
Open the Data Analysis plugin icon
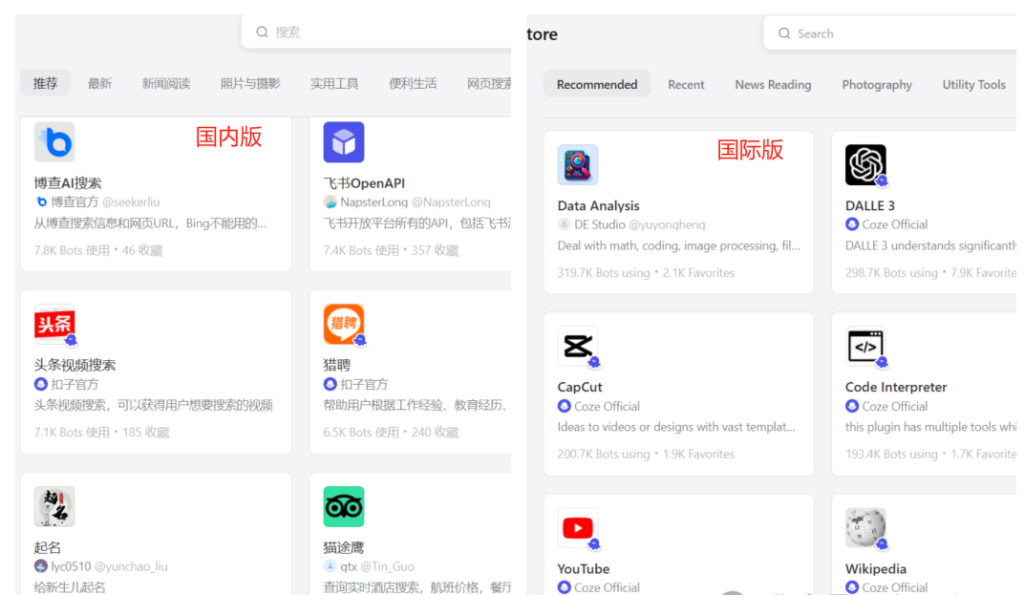[x=577, y=165]
